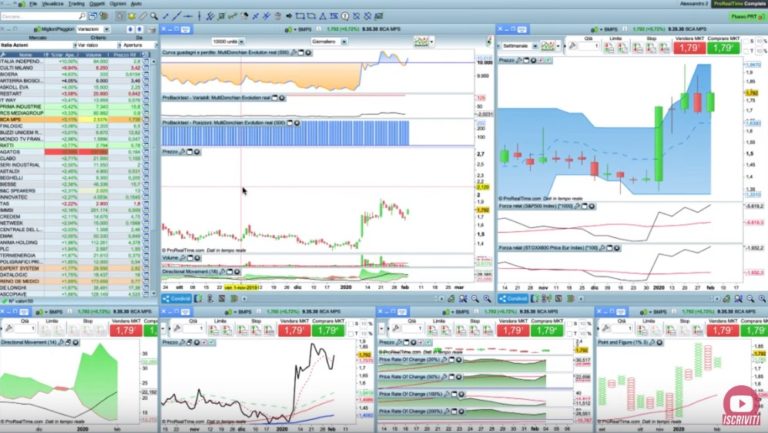This screenshot has width=768, height=433.
Task: Select the rectangle drawing tool
Action: [300, 16]
